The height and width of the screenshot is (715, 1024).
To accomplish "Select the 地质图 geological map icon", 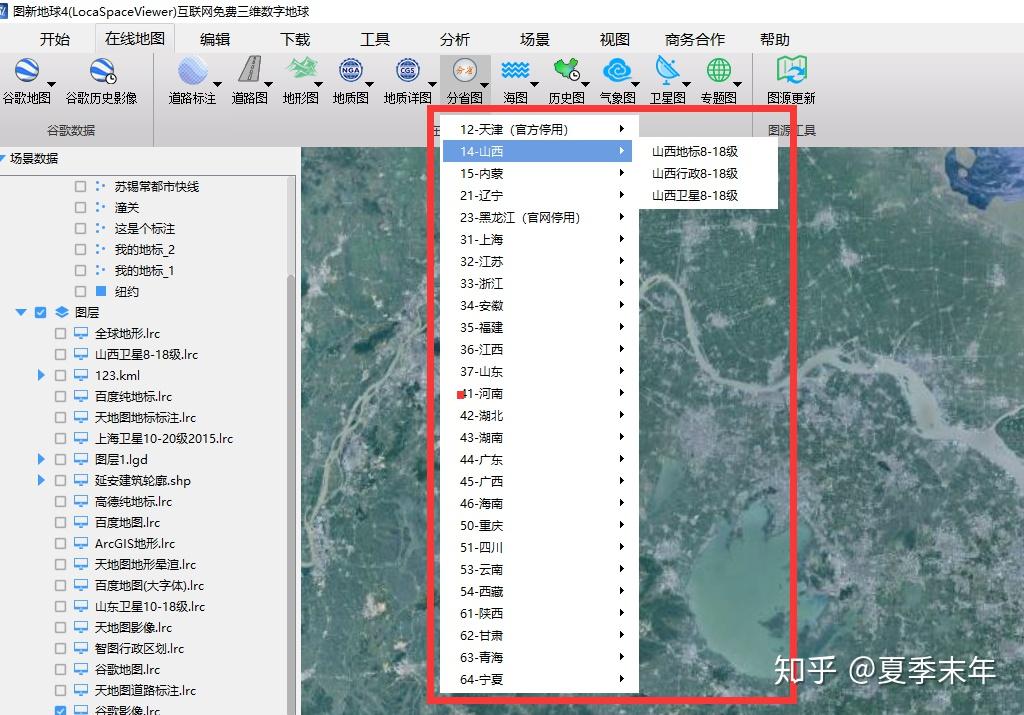I will [x=350, y=80].
